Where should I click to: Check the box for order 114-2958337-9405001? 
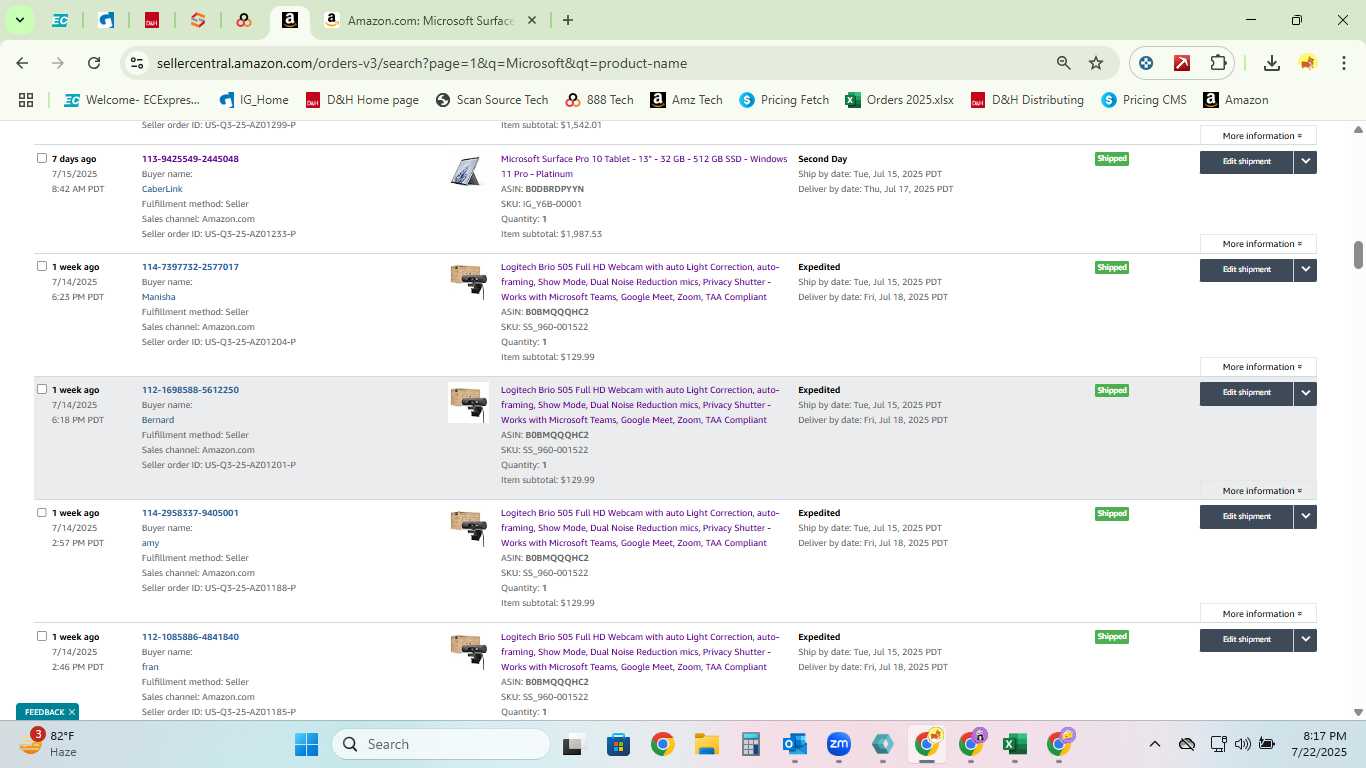[42, 512]
